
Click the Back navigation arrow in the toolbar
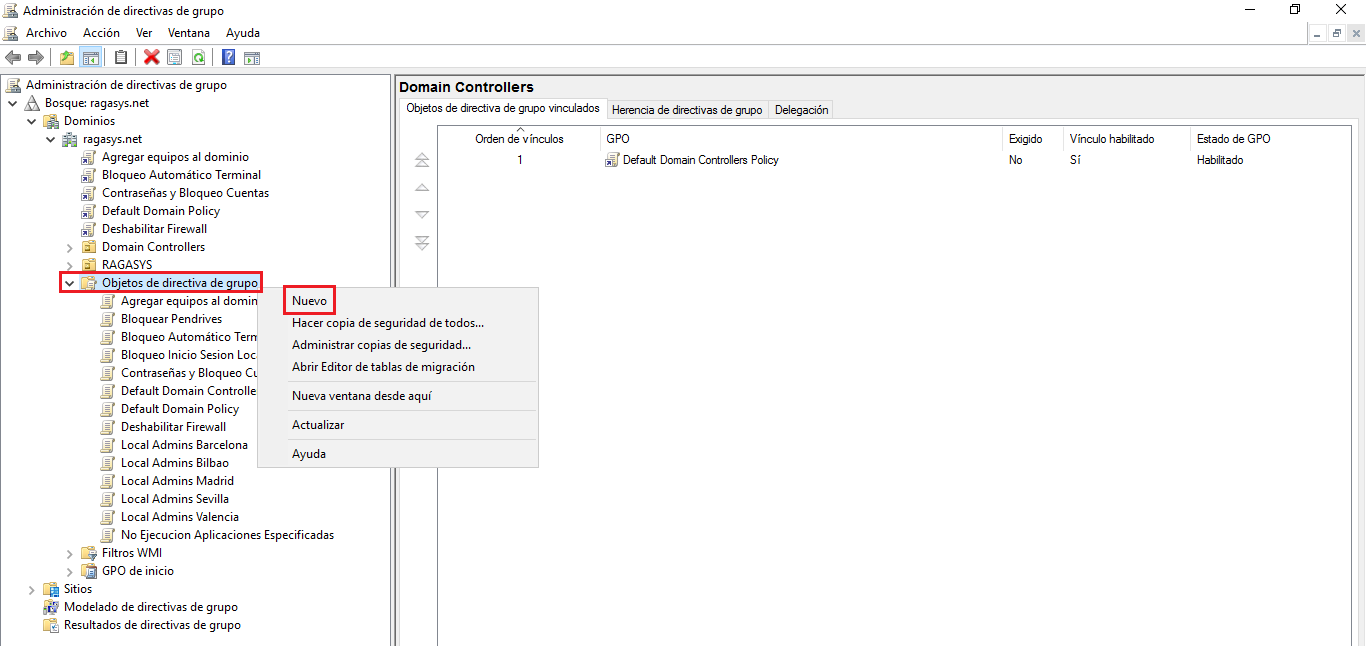[13, 57]
